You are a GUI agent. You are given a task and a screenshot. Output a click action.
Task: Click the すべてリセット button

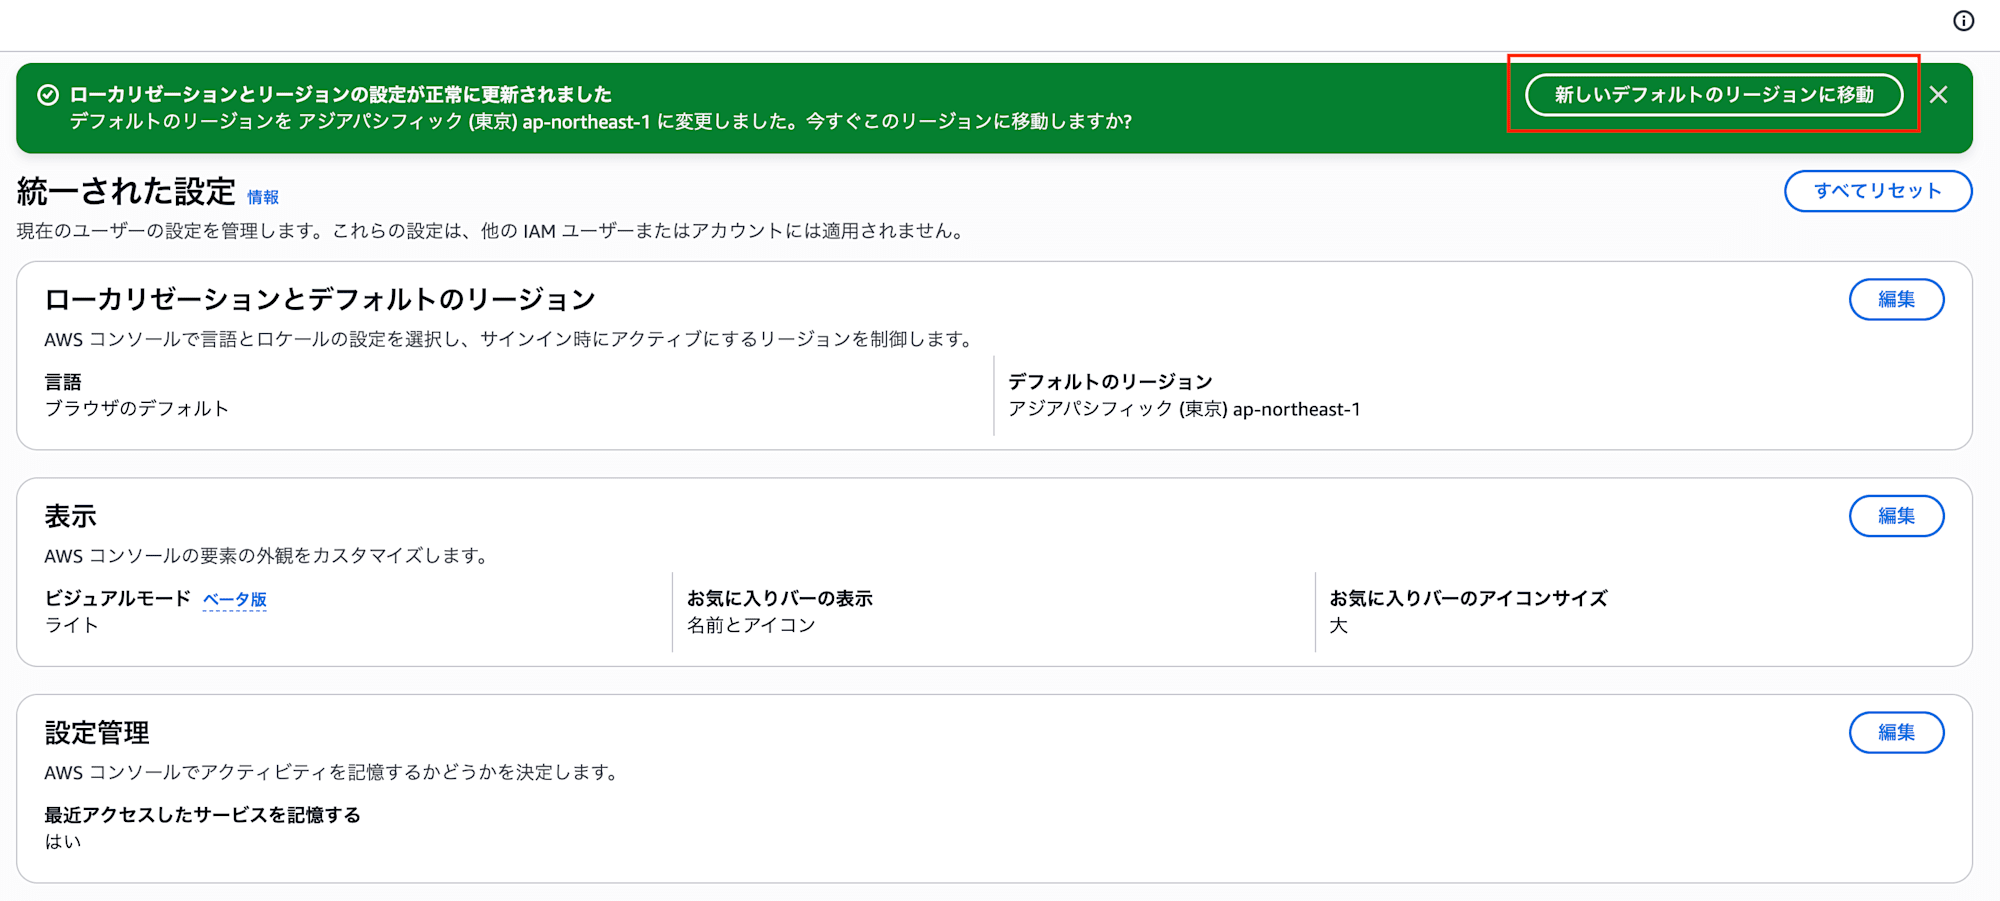(1877, 190)
